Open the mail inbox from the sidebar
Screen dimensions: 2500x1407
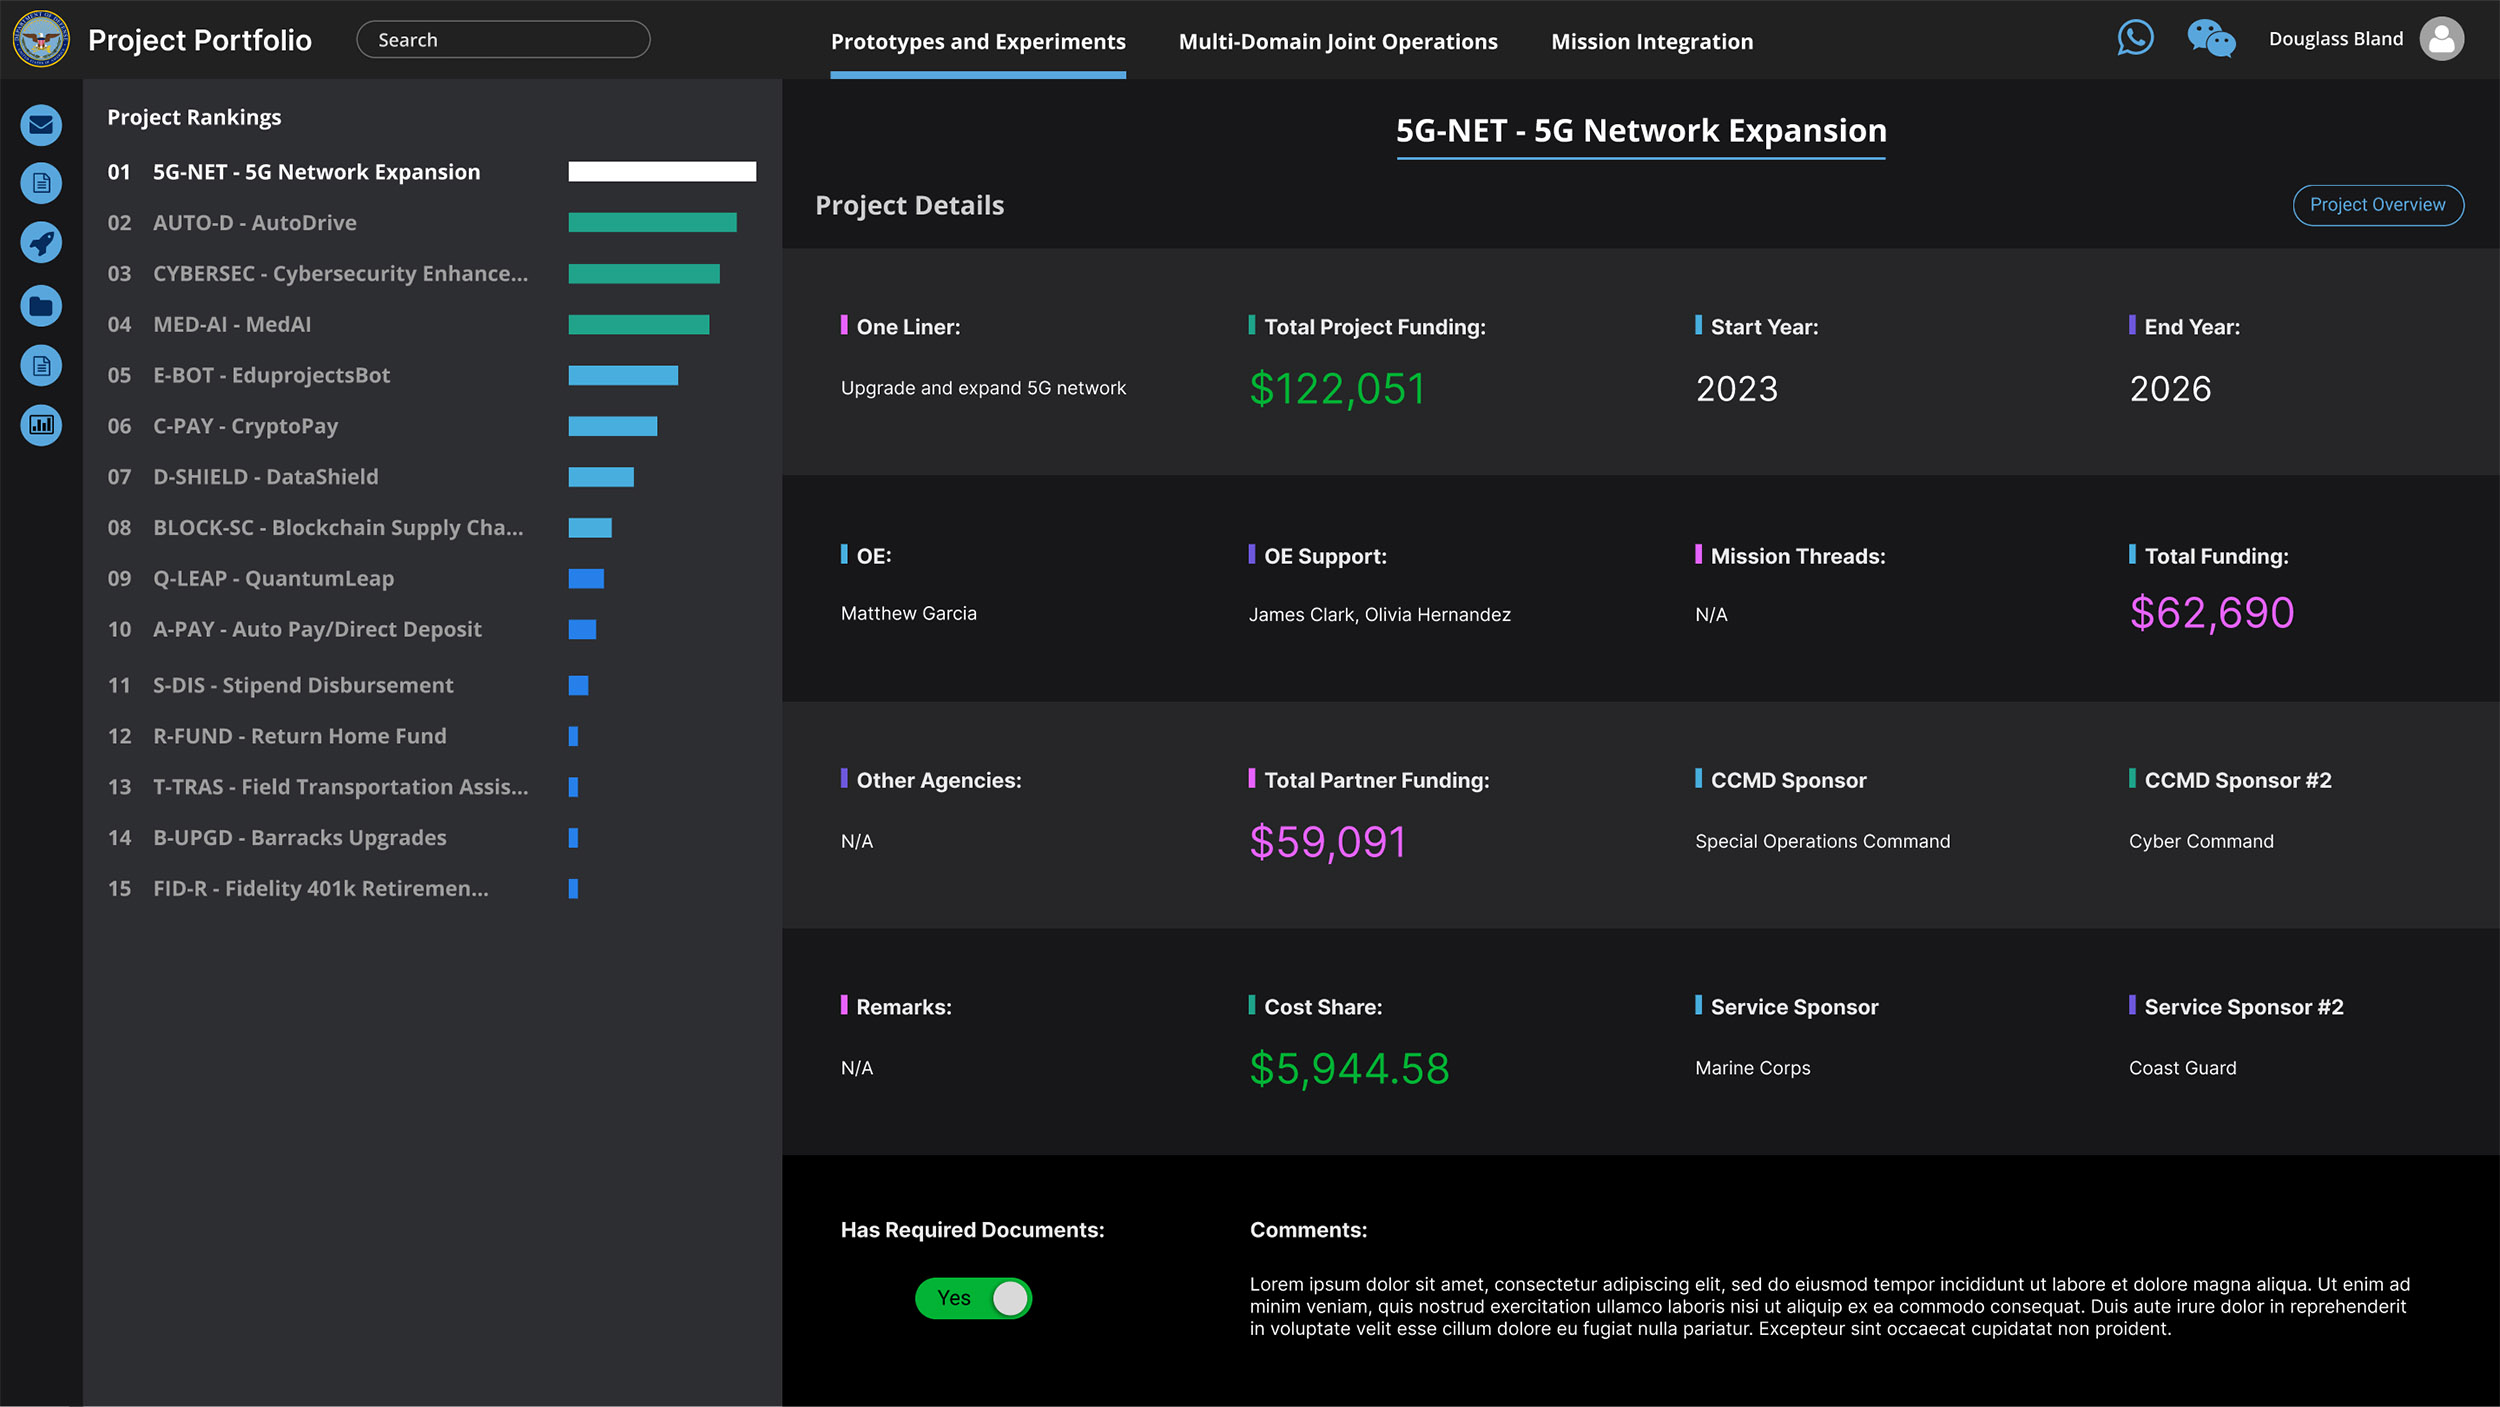pos(40,125)
